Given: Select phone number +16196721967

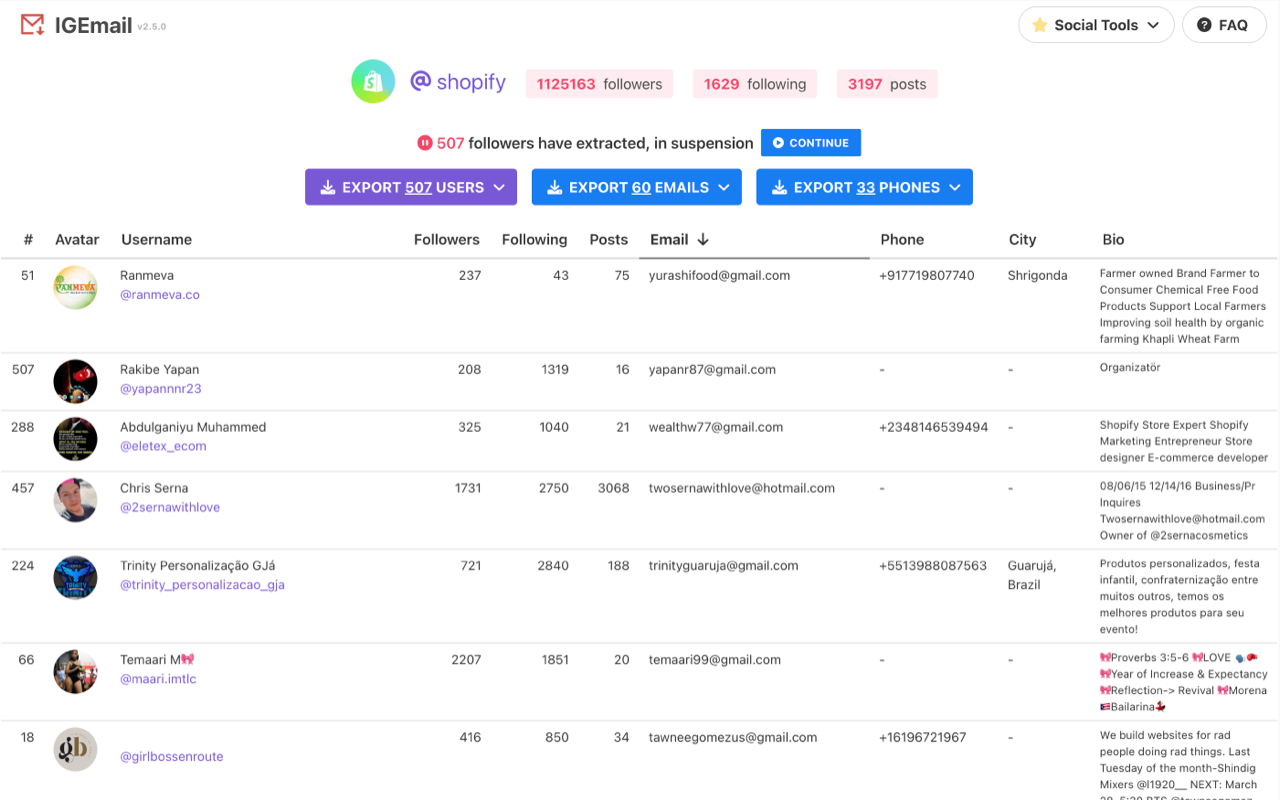Looking at the screenshot, I should pos(922,737).
